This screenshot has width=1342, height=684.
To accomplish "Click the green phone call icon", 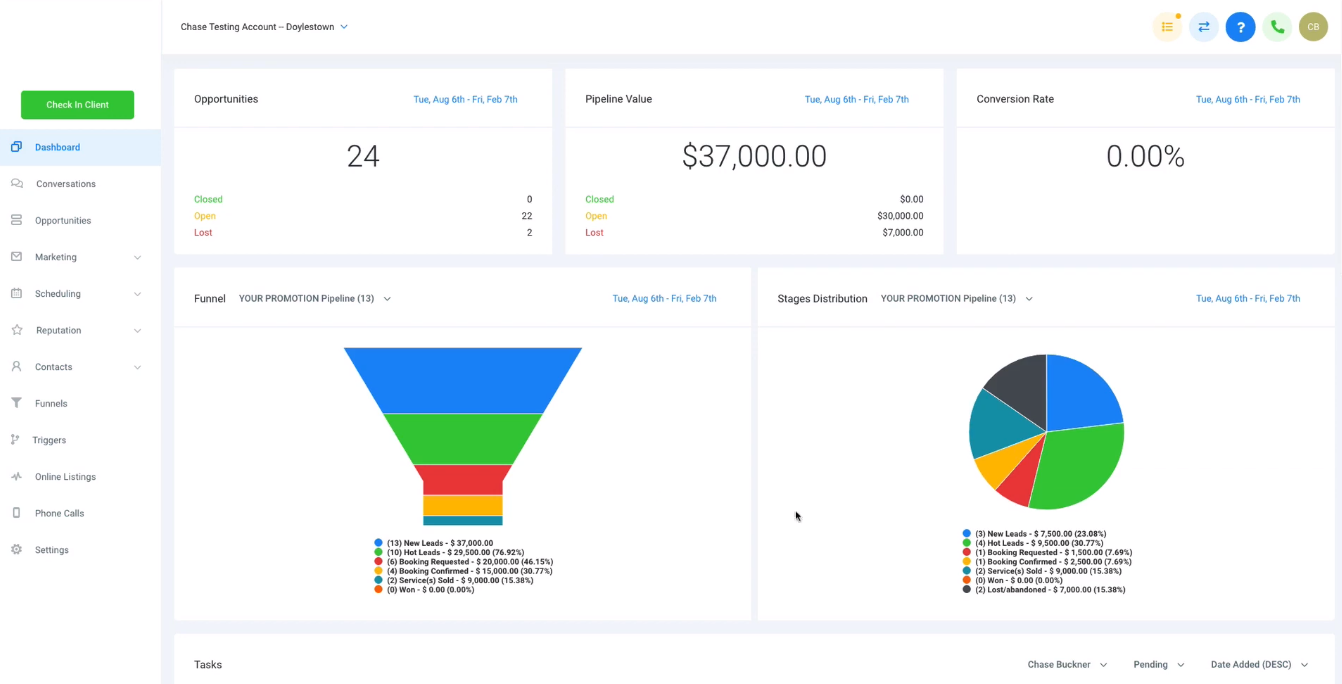I will [x=1277, y=27].
